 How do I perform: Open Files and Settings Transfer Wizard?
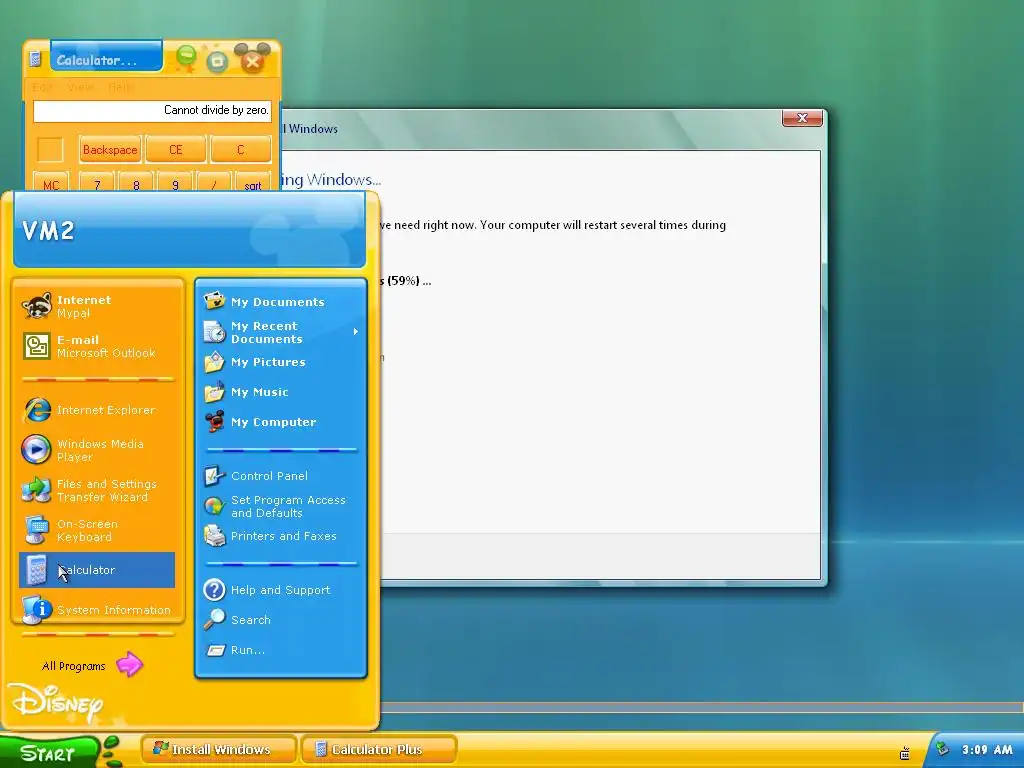pyautogui.click(x=97, y=490)
